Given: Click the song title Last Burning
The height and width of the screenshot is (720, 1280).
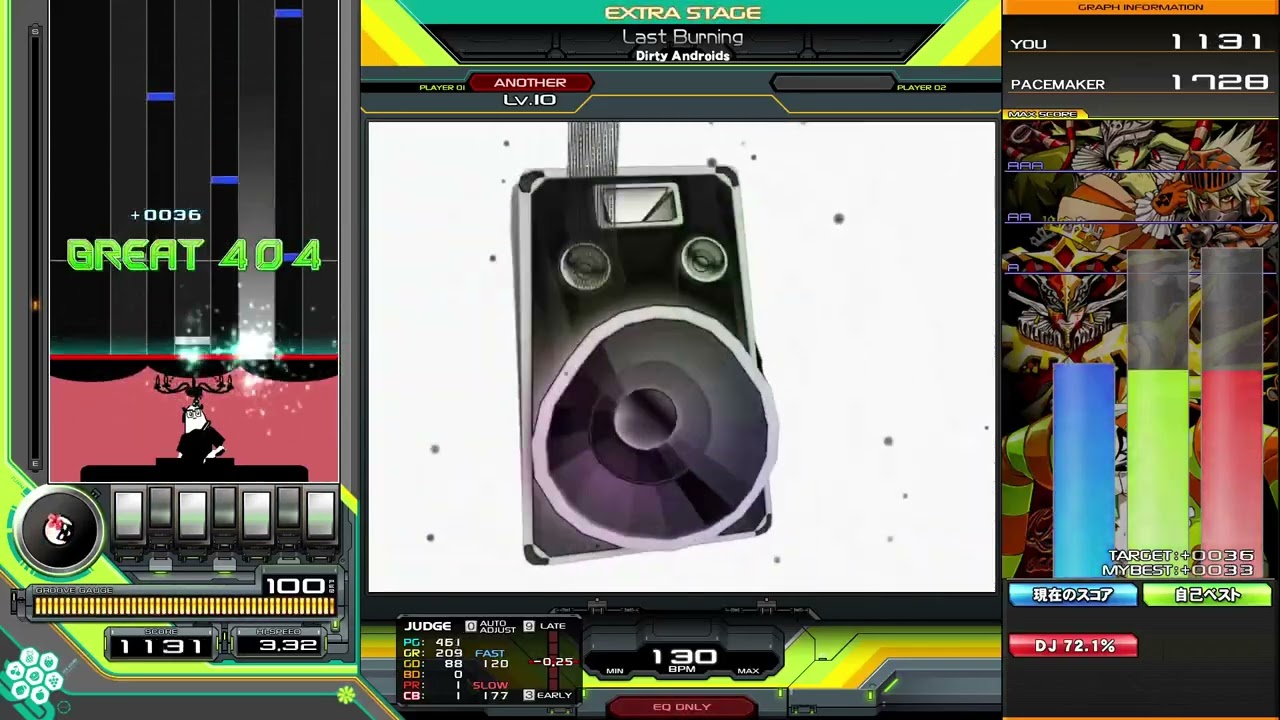Looking at the screenshot, I should pyautogui.click(x=683, y=37).
